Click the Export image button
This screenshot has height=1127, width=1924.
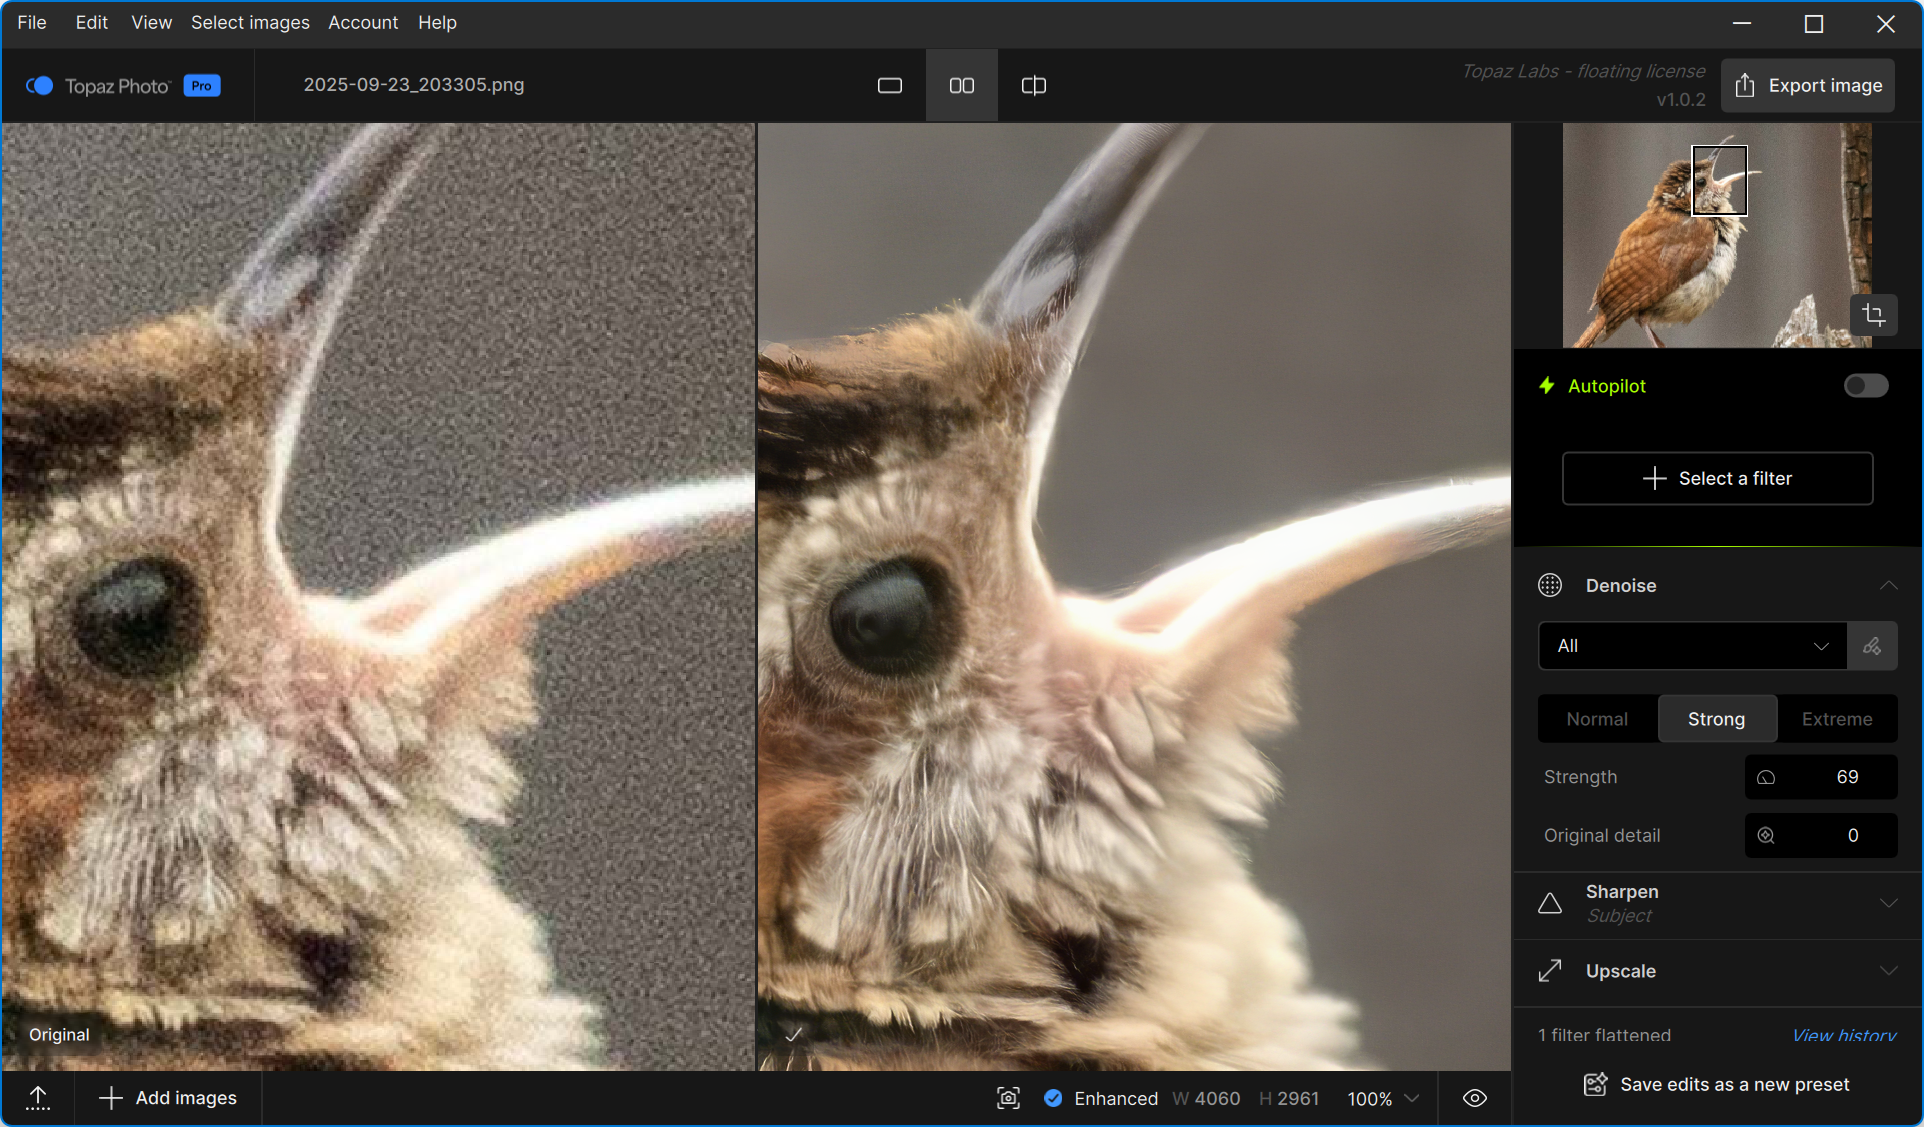(1808, 86)
